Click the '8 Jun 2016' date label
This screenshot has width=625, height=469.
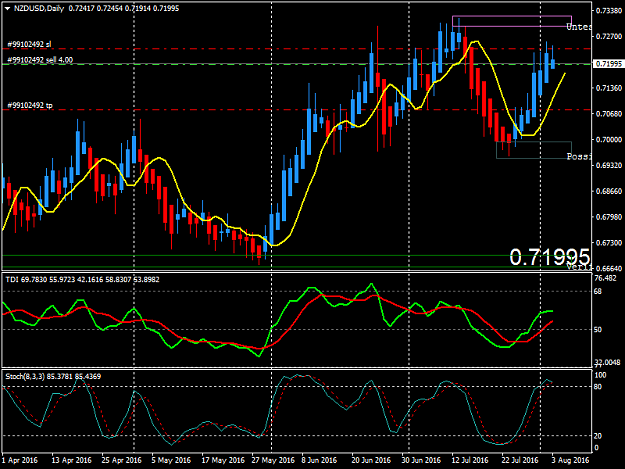coord(319,460)
